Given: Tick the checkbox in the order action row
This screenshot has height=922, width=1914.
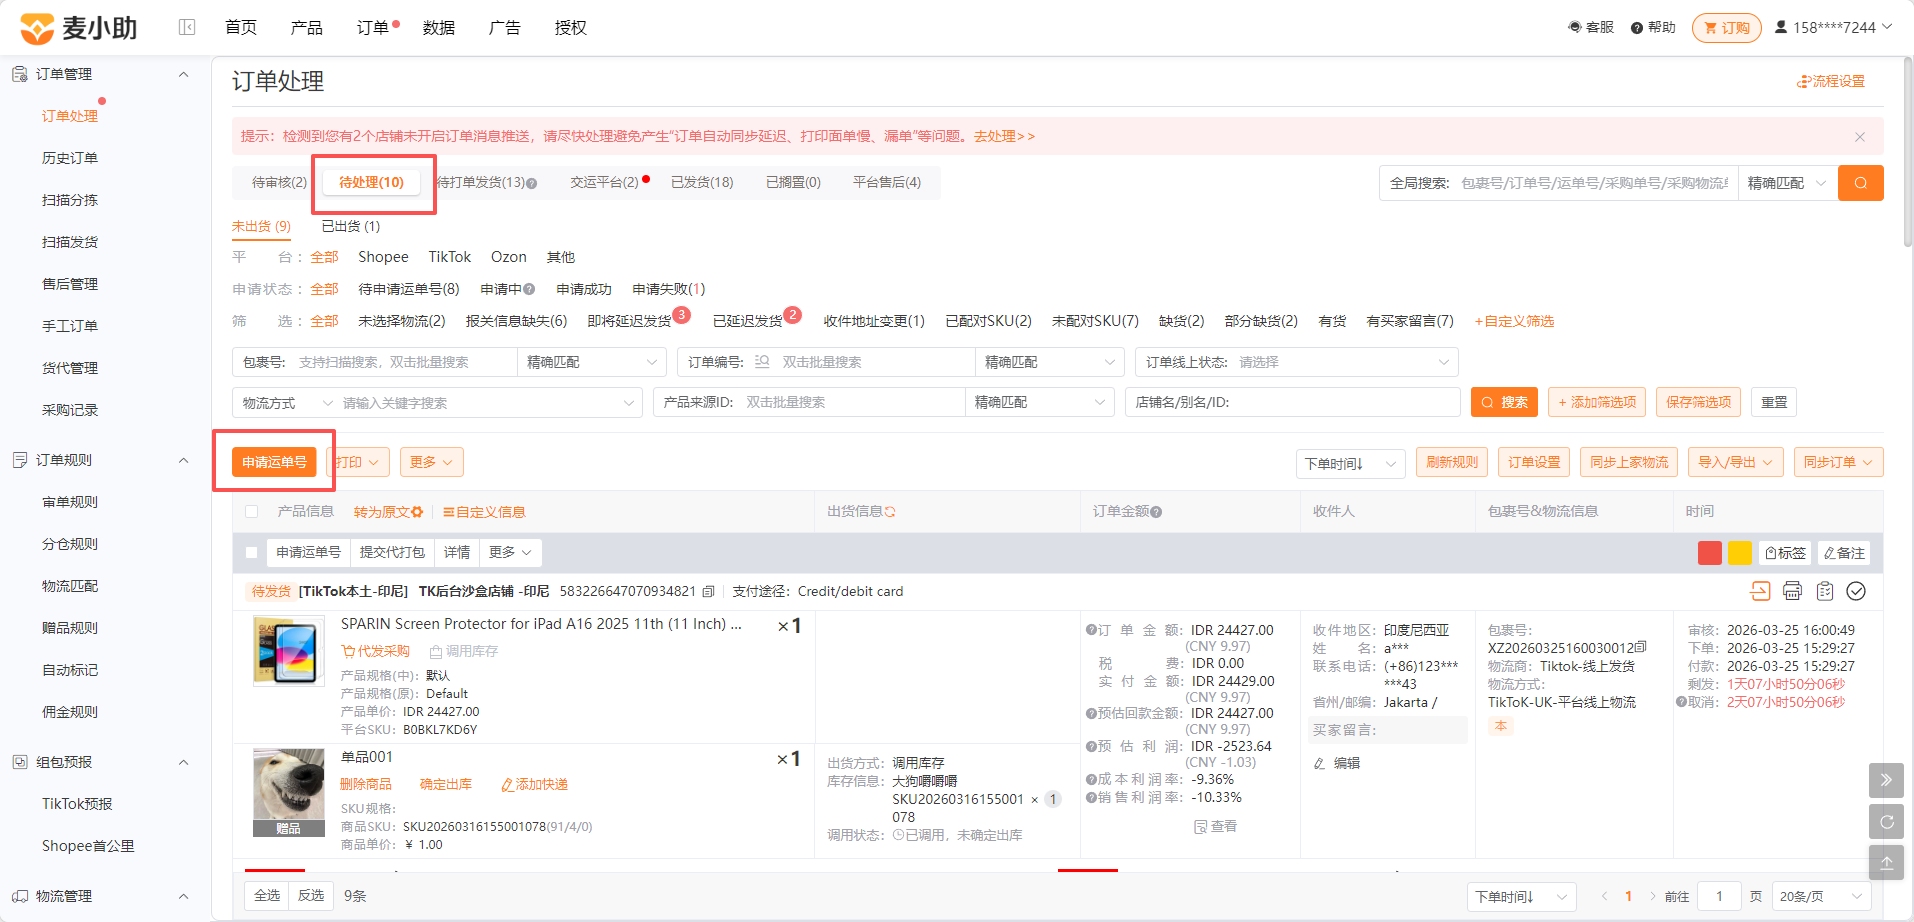Looking at the screenshot, I should click(252, 552).
